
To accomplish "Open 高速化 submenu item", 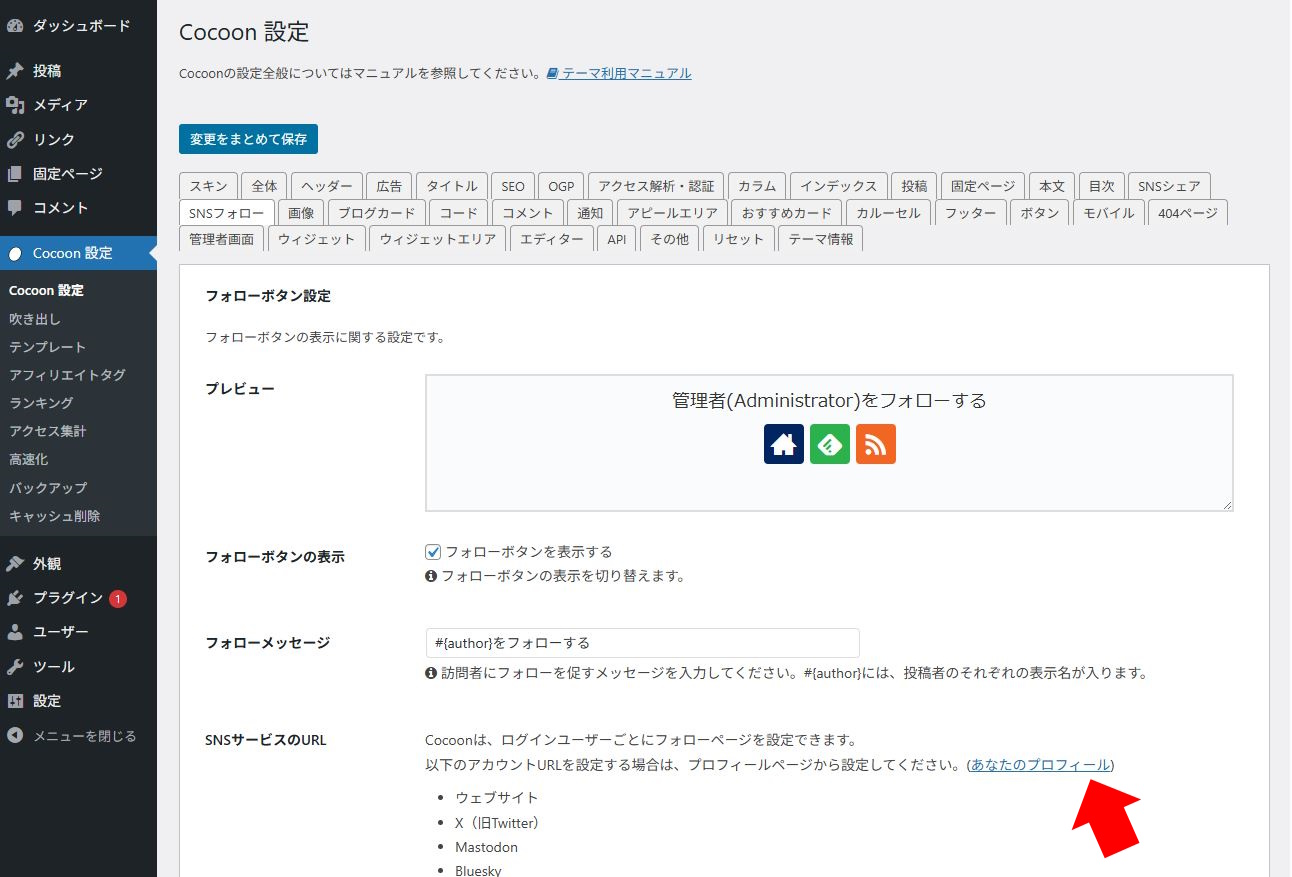I will (x=28, y=459).
